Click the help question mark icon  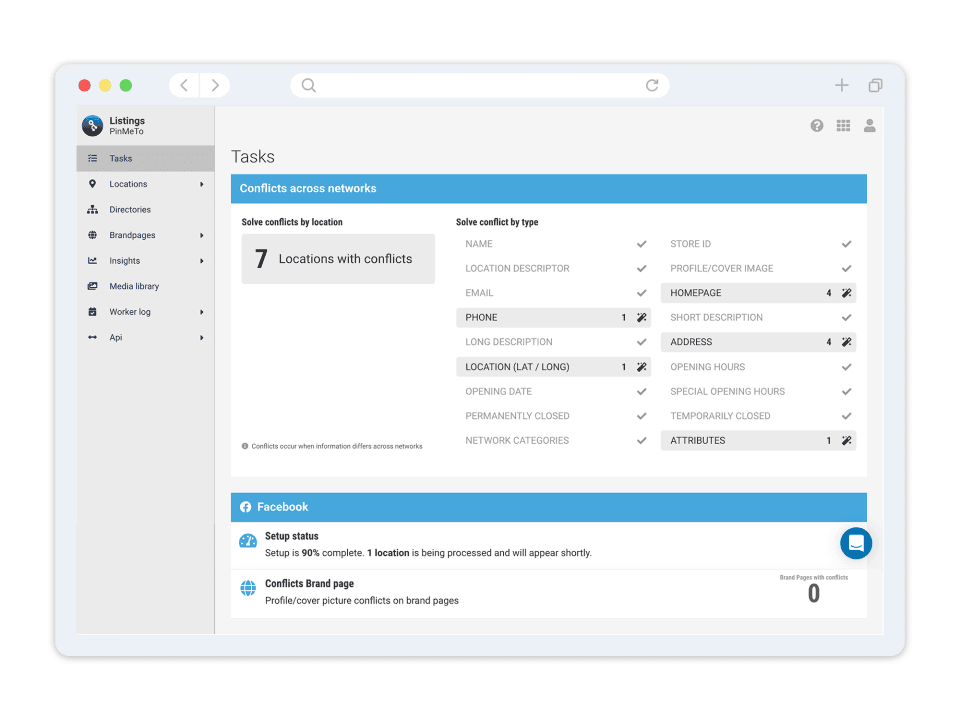coord(817,126)
